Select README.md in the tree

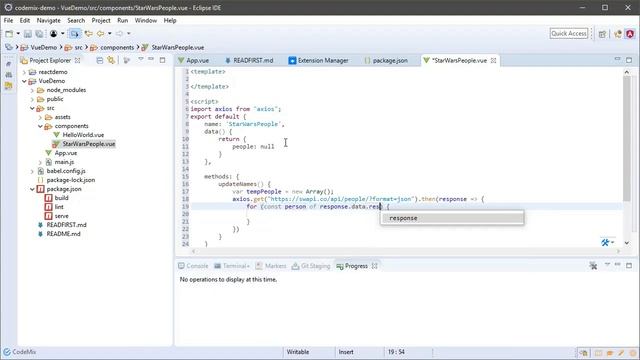(63, 234)
